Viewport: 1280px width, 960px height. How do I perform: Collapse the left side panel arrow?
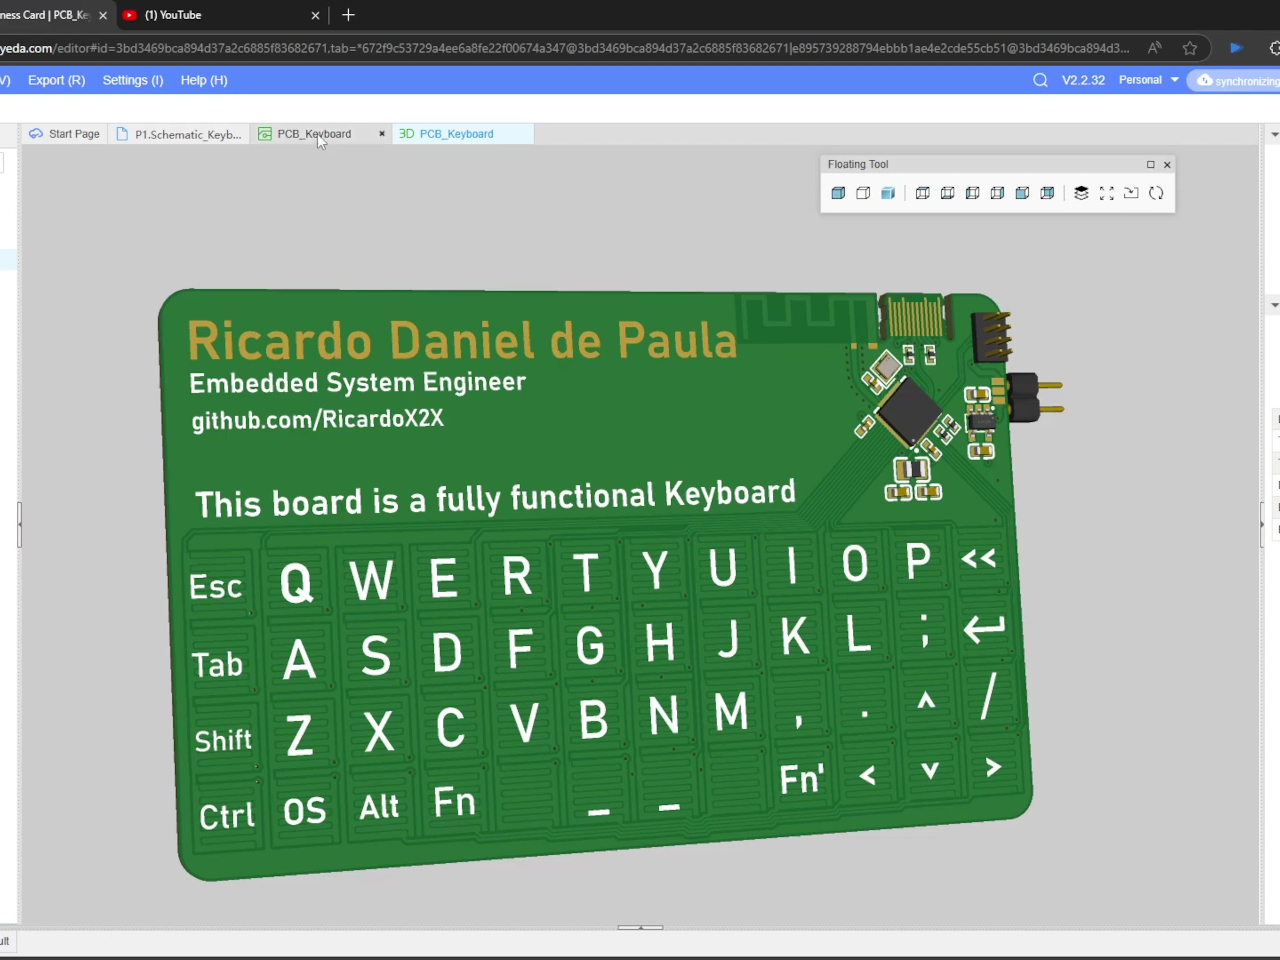coord(19,523)
